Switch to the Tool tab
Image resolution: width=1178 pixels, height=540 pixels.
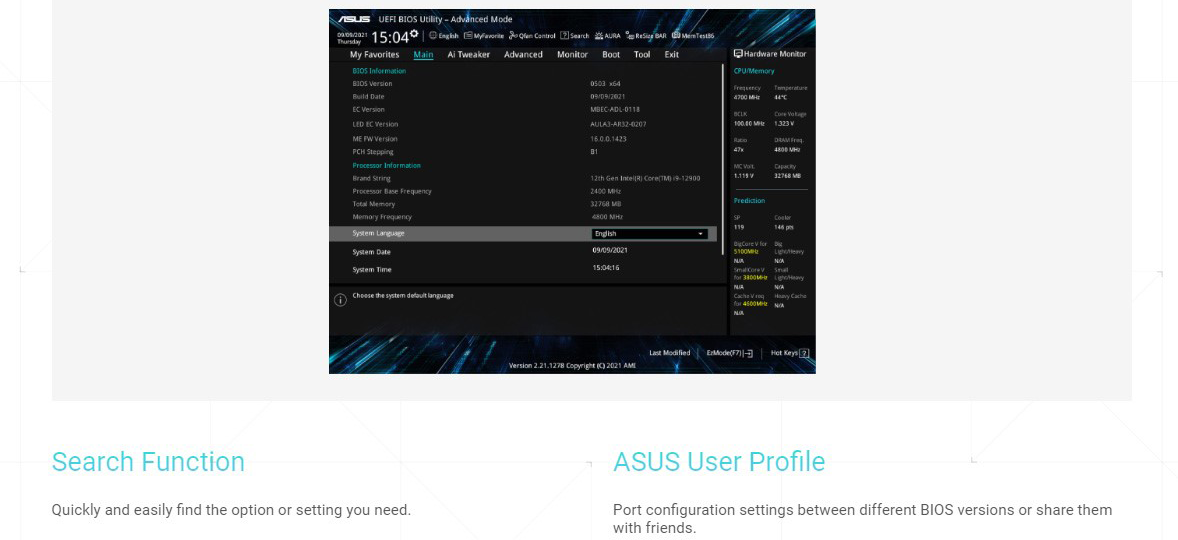click(x=642, y=55)
